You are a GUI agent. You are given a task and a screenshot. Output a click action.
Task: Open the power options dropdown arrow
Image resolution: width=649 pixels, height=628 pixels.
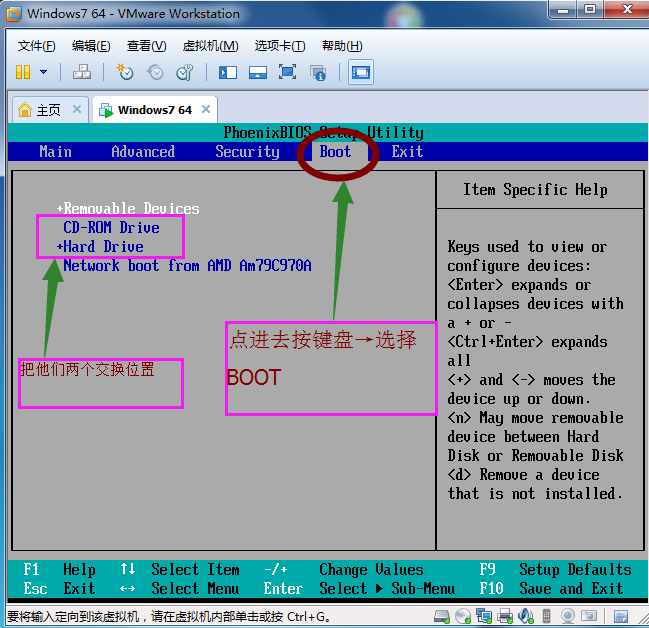pos(43,72)
